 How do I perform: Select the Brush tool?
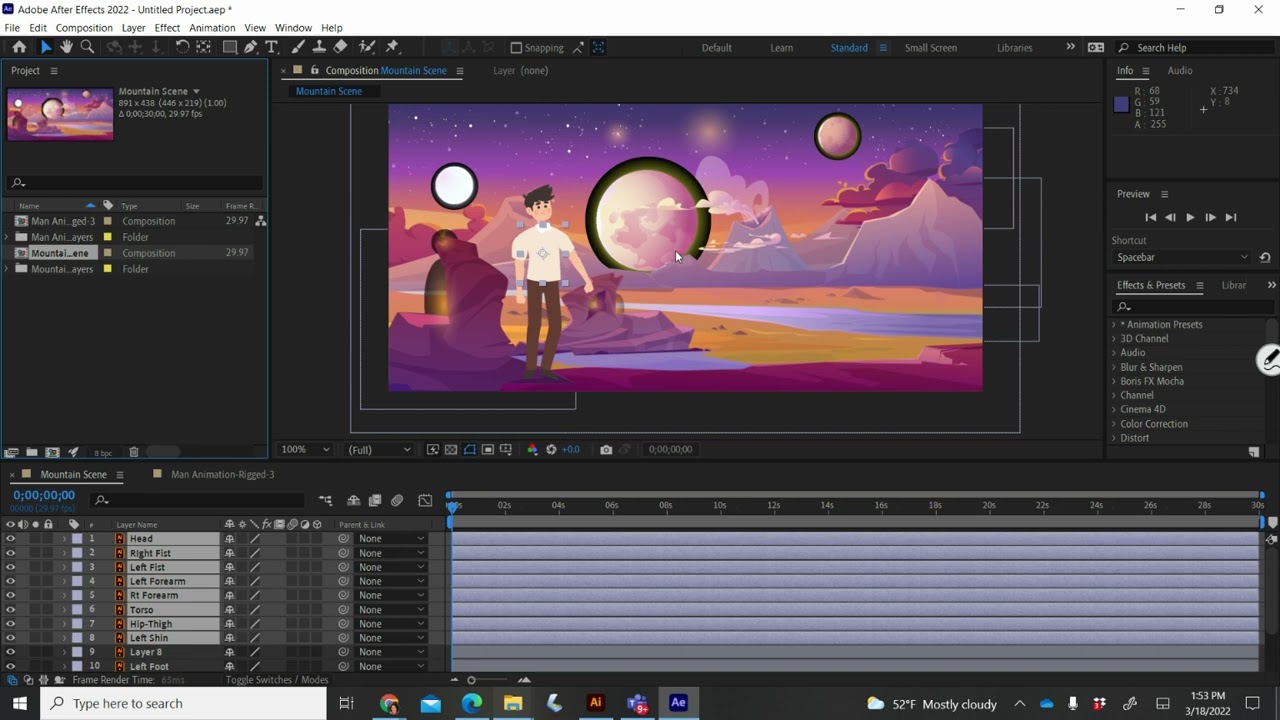298,47
